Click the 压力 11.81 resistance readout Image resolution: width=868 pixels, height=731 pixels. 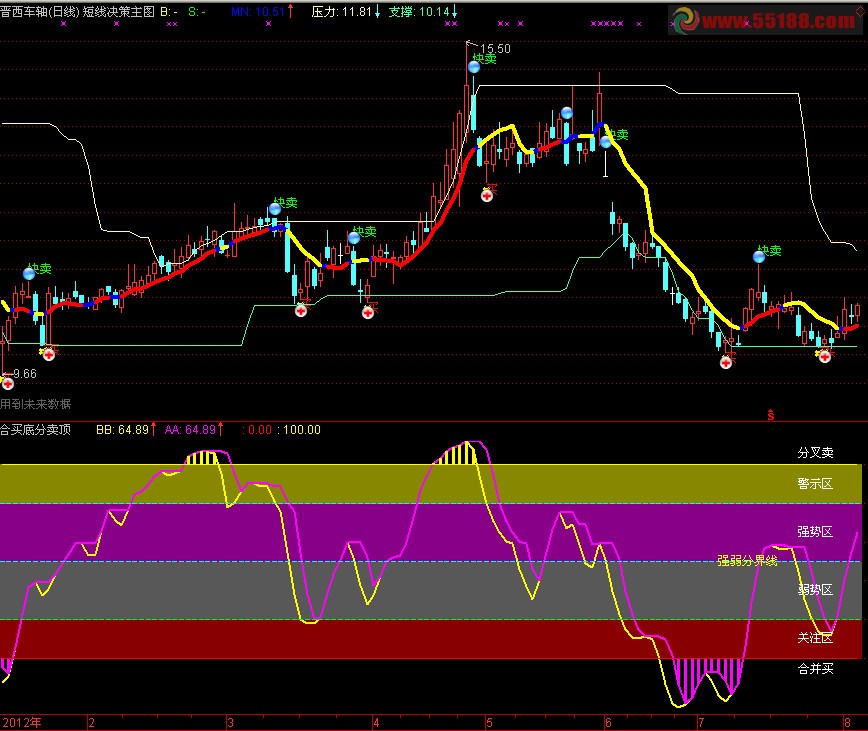tap(345, 12)
